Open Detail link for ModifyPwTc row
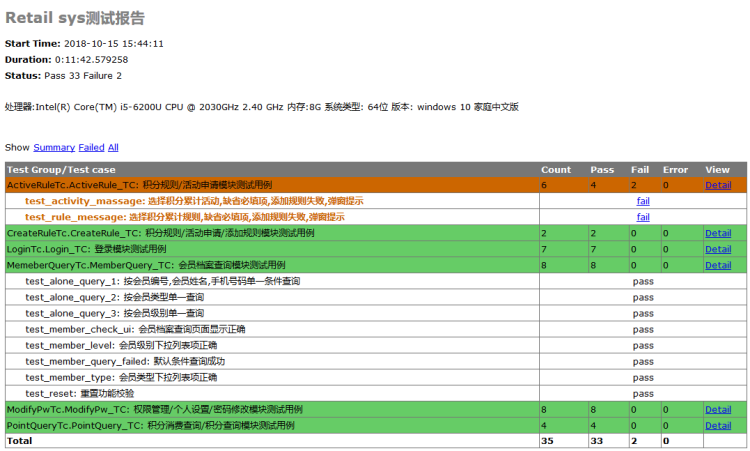Image resolution: width=750 pixels, height=451 pixels. pos(718,410)
